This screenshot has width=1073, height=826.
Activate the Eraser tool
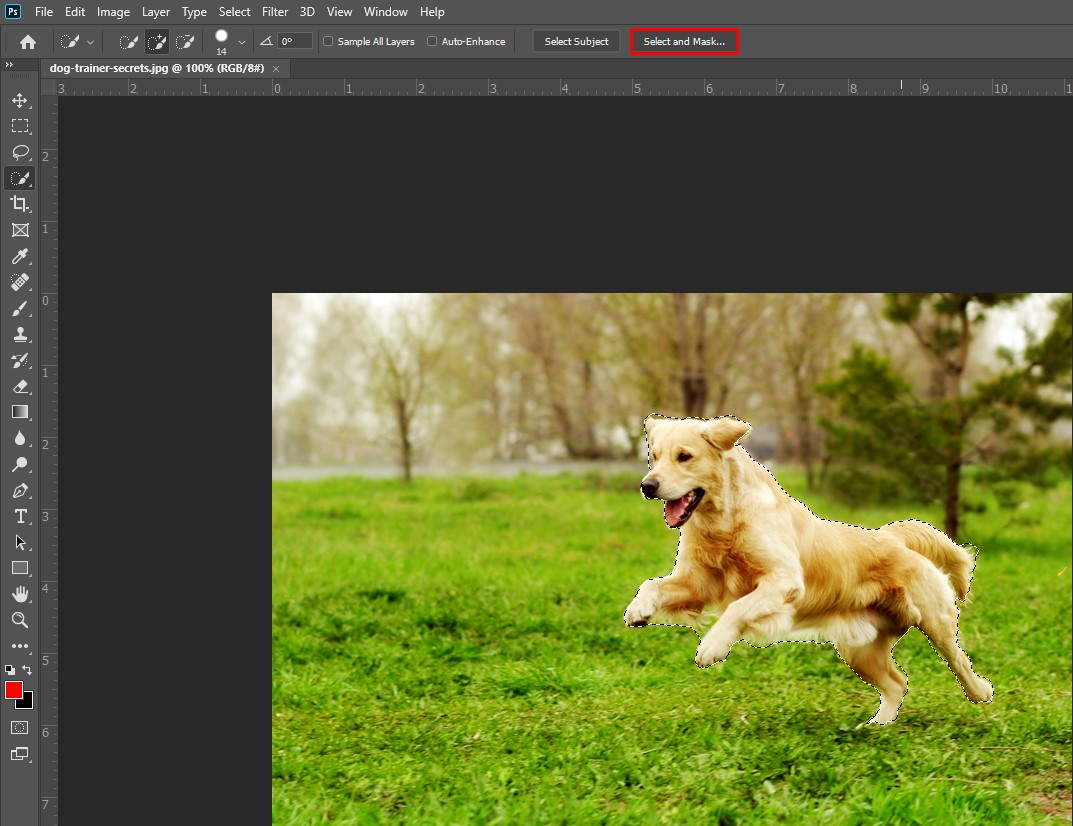coord(19,386)
